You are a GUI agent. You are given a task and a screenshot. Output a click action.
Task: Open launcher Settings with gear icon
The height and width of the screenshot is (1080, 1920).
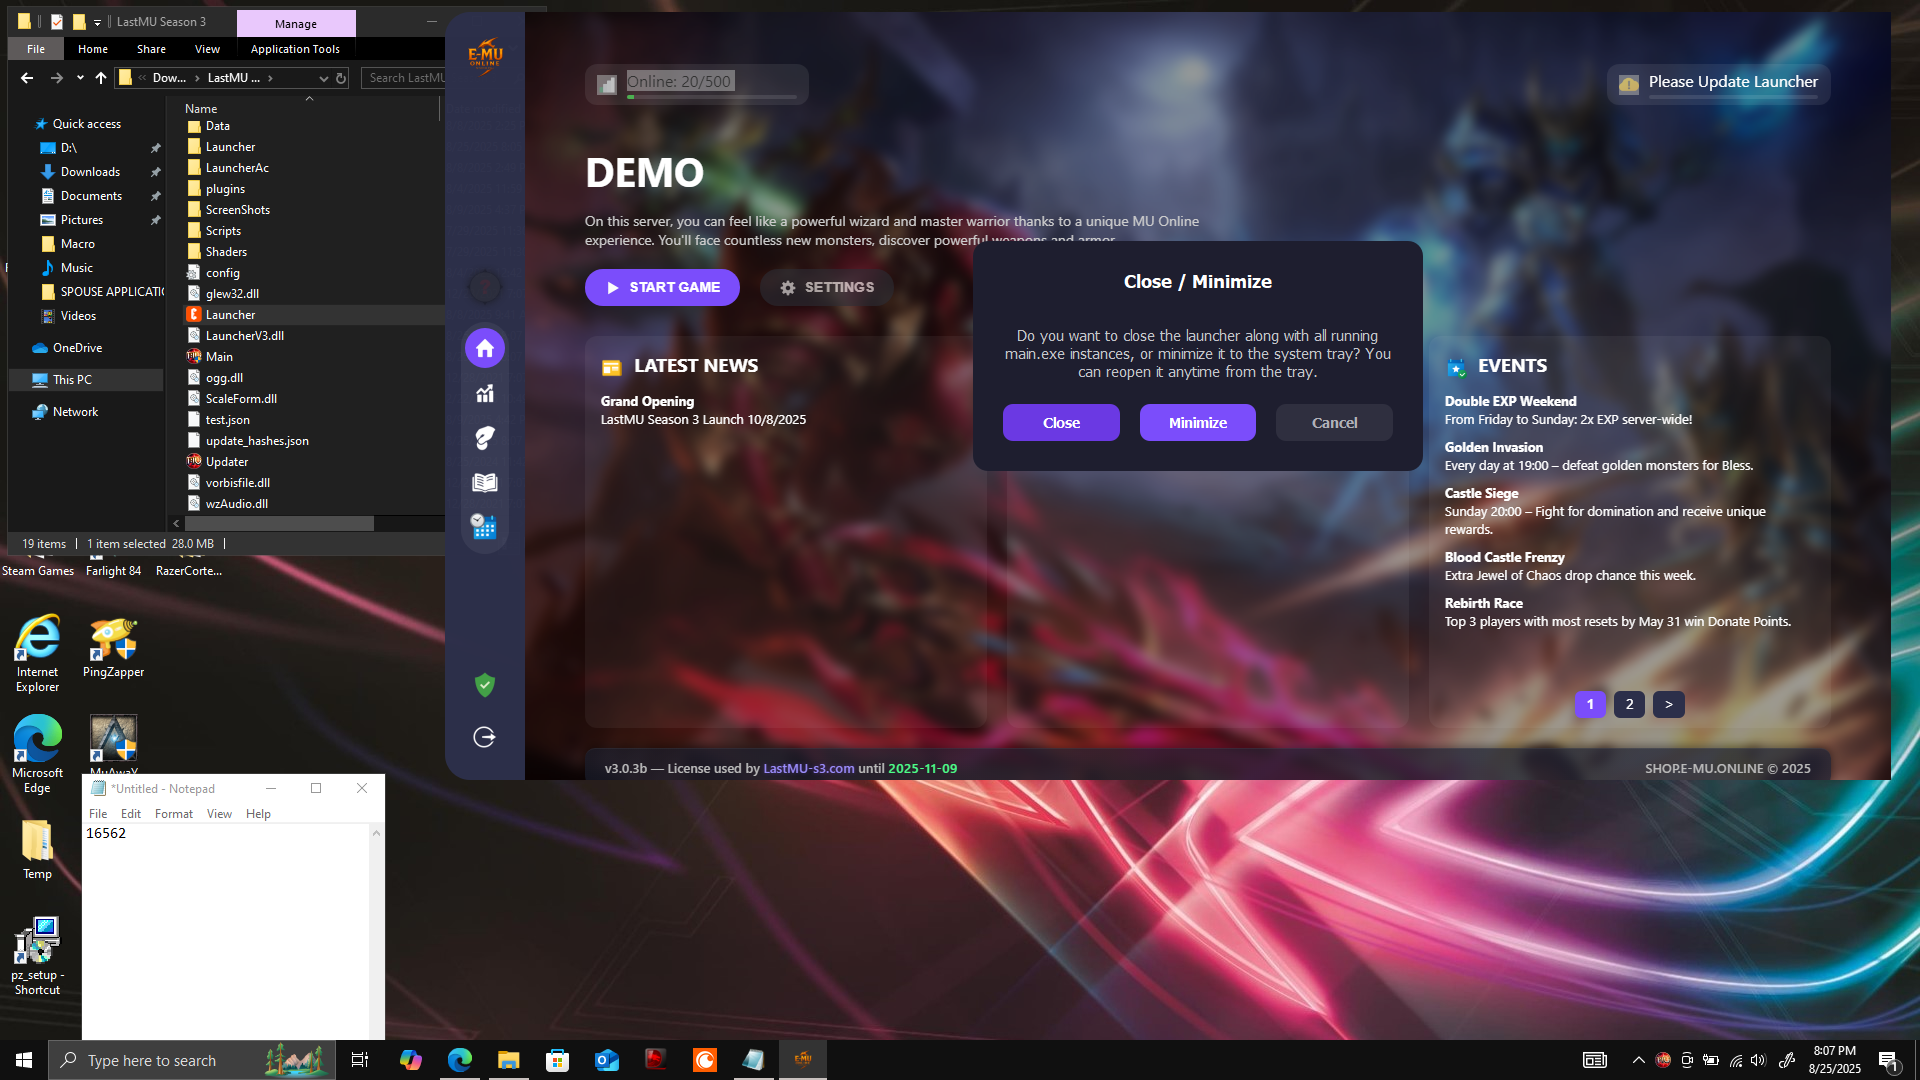(826, 288)
